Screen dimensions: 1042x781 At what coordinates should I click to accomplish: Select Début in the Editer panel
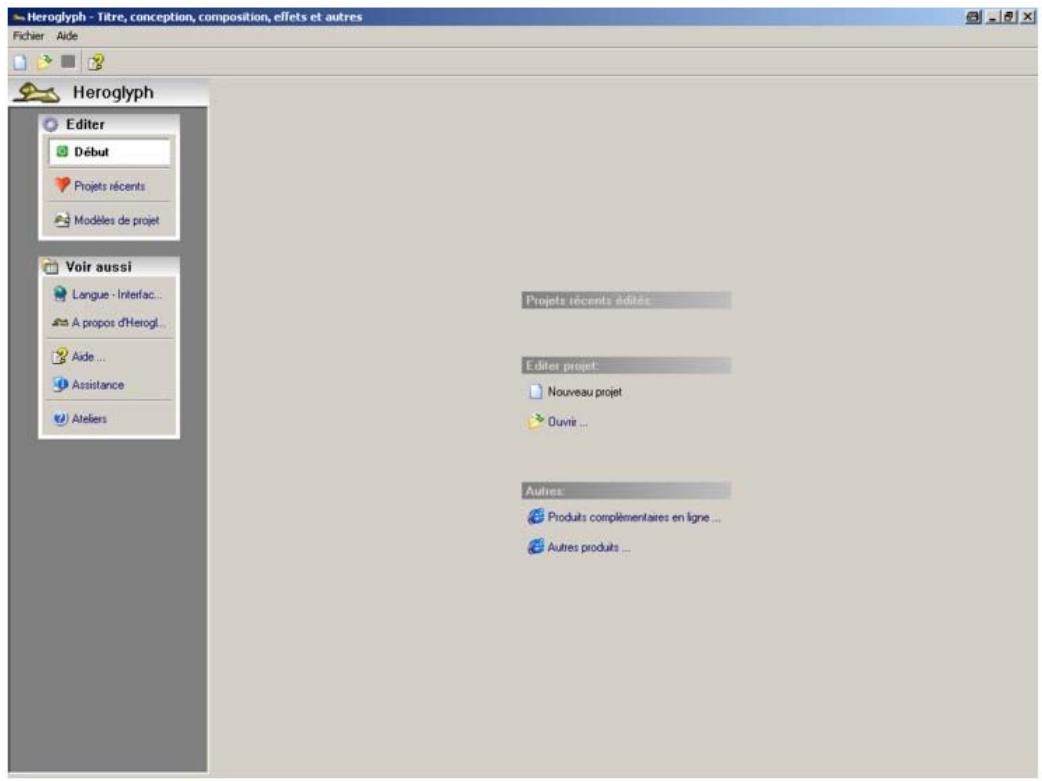click(x=110, y=152)
